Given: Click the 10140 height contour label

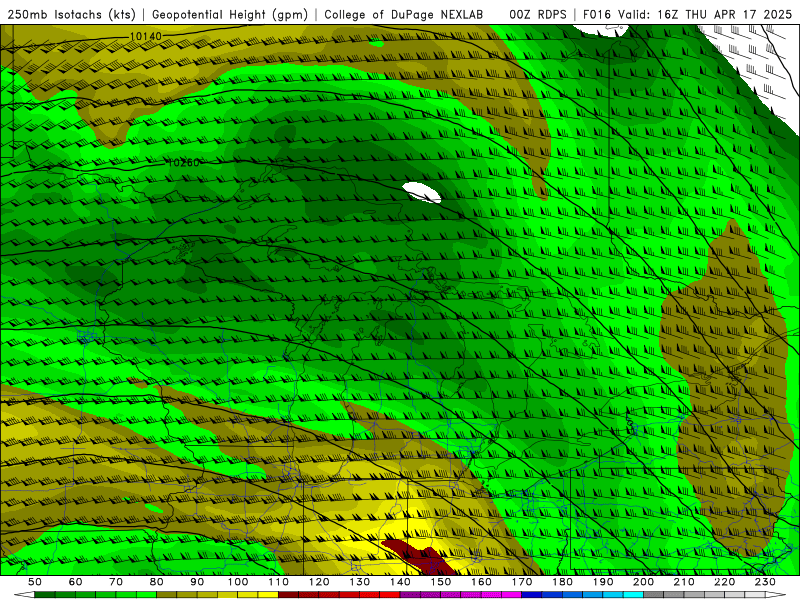Looking at the screenshot, I should click(x=145, y=36).
